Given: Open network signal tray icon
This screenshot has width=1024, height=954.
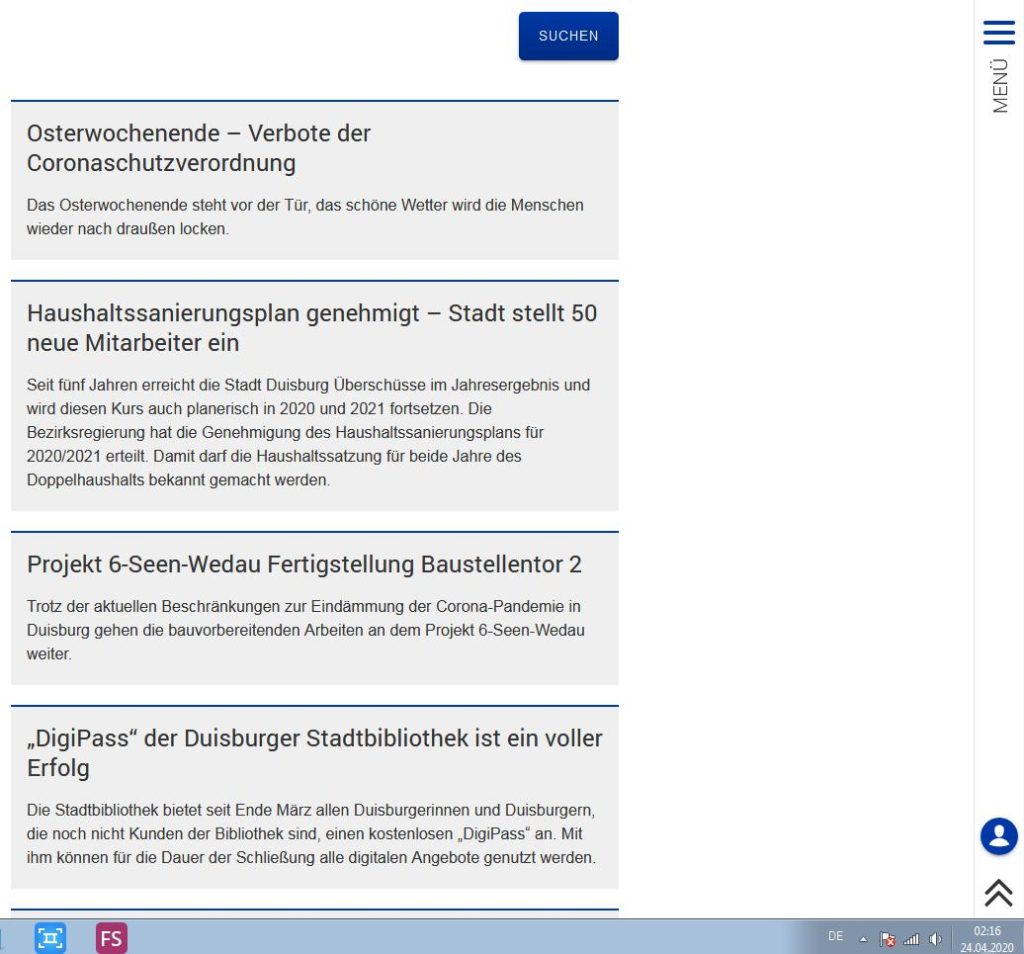Looking at the screenshot, I should pos(911,939).
